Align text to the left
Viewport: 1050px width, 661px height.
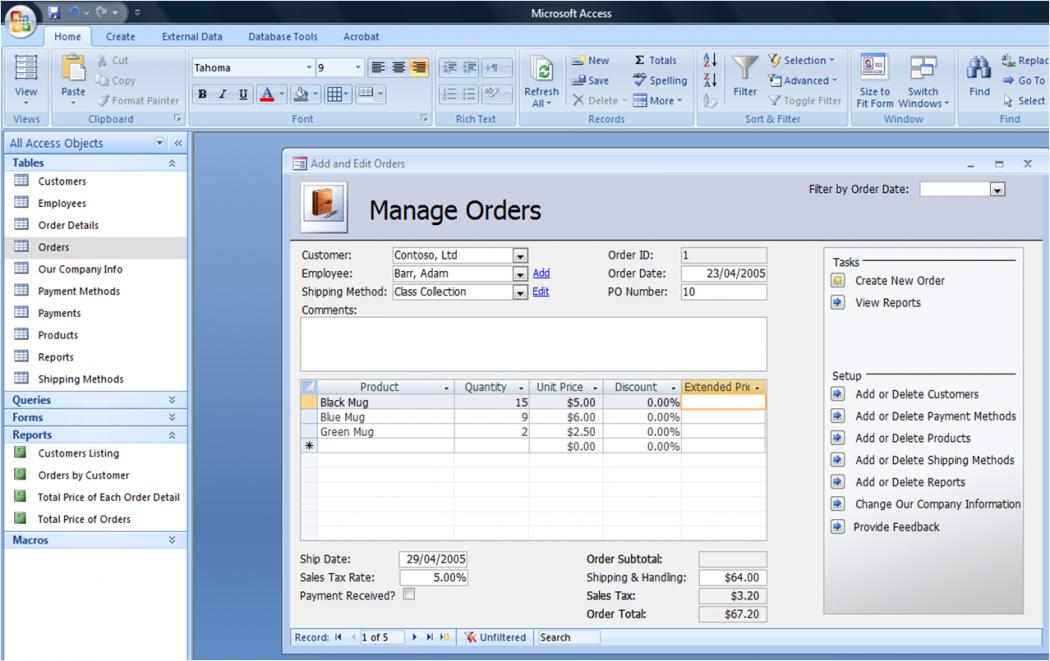click(x=378, y=68)
